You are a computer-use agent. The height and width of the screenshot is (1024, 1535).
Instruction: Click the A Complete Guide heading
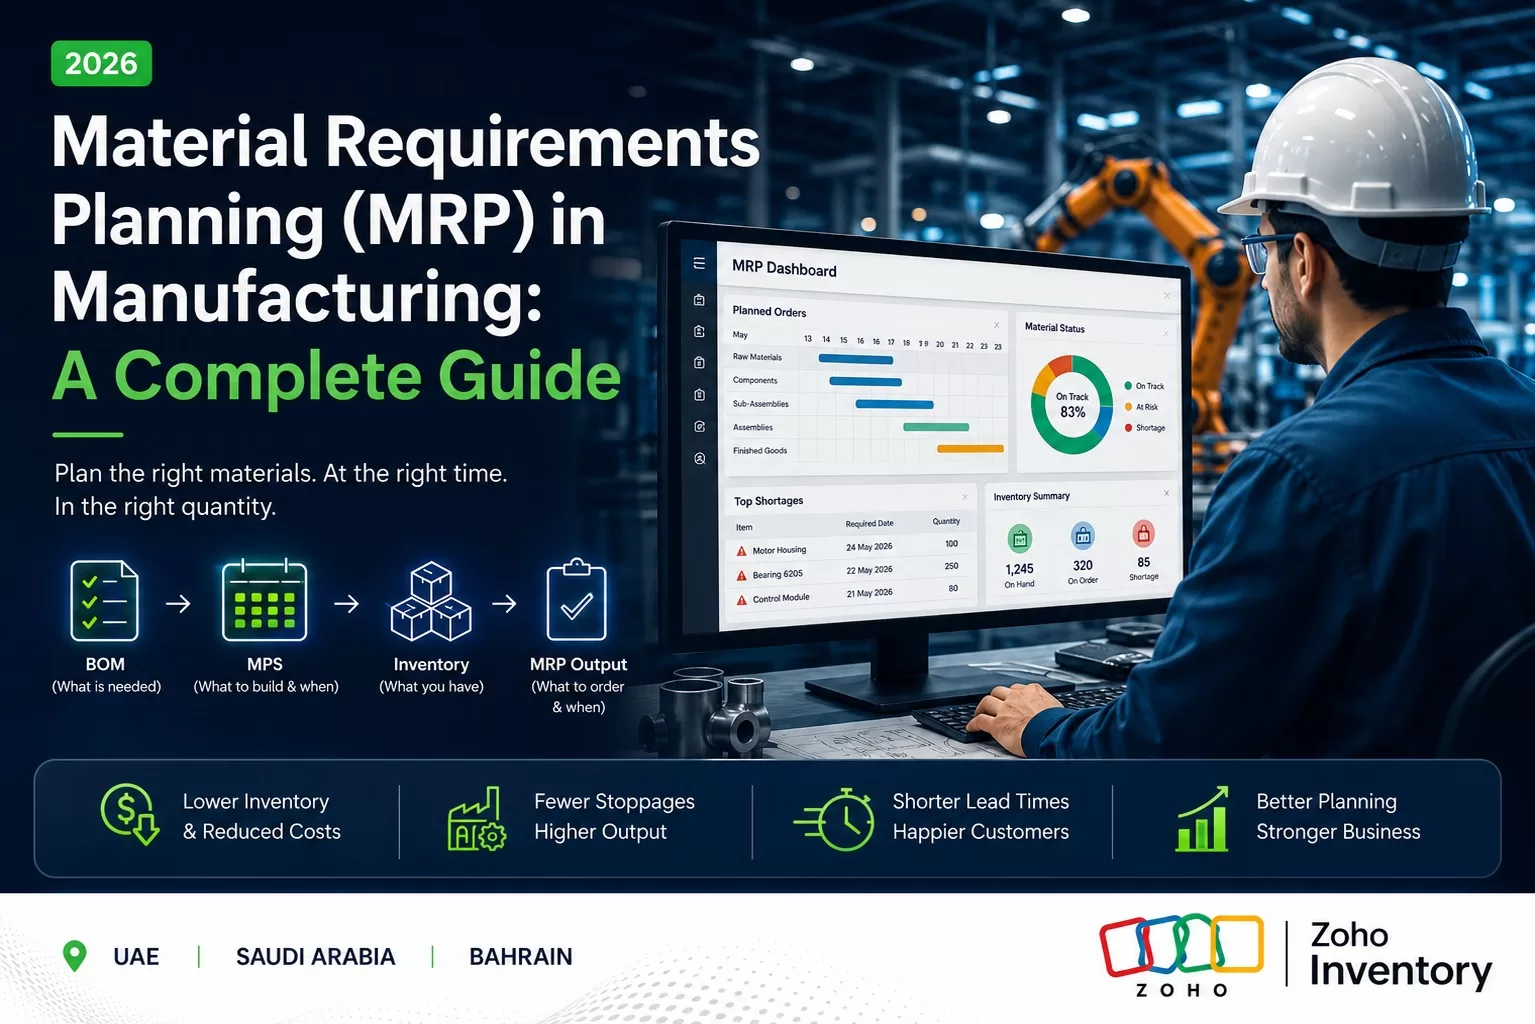(x=337, y=377)
